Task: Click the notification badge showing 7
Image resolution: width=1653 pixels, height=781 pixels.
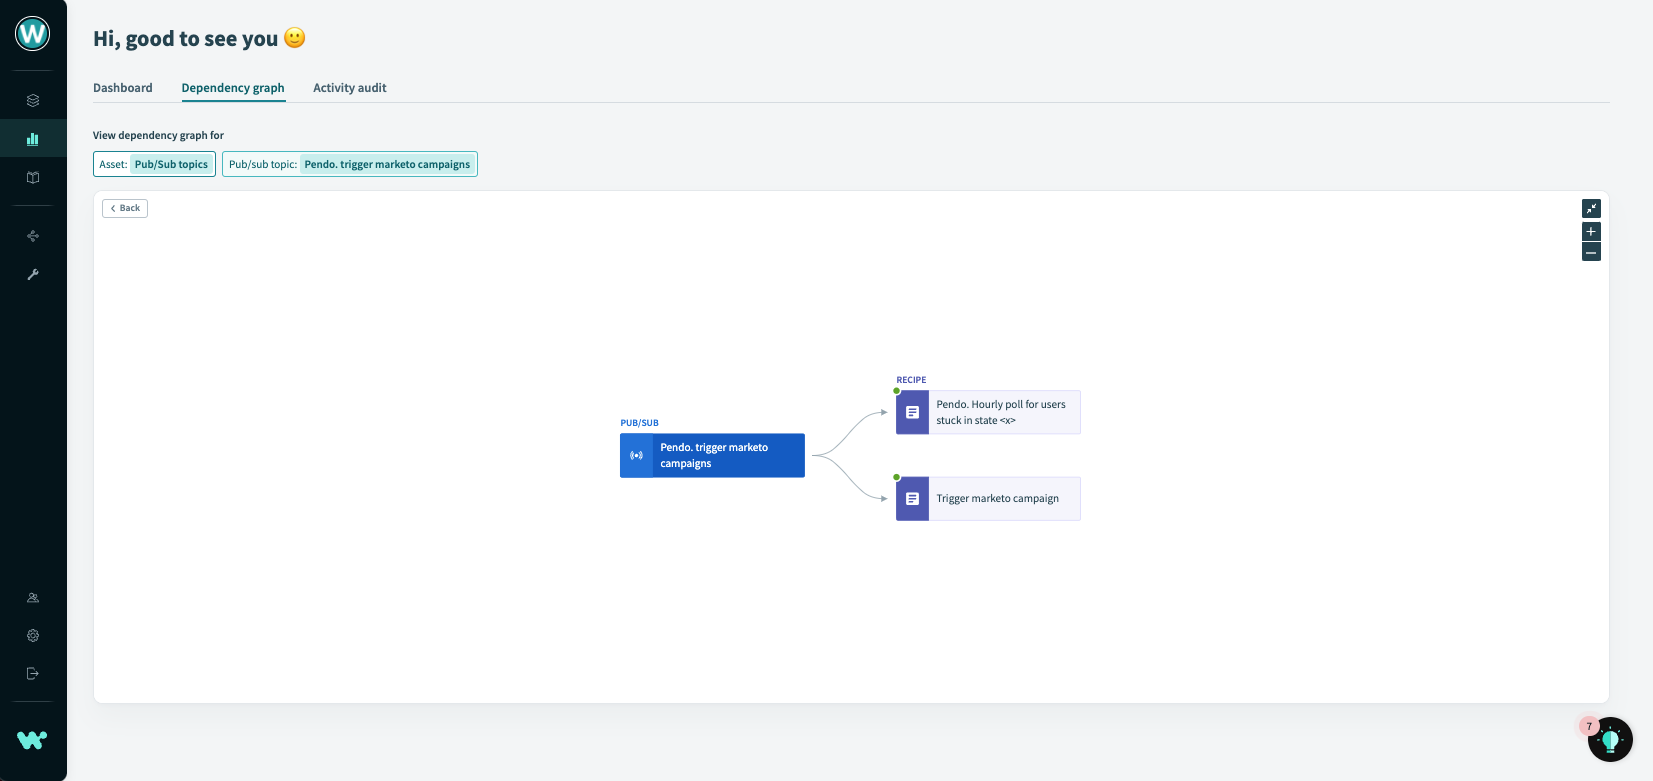Action: tap(1589, 726)
